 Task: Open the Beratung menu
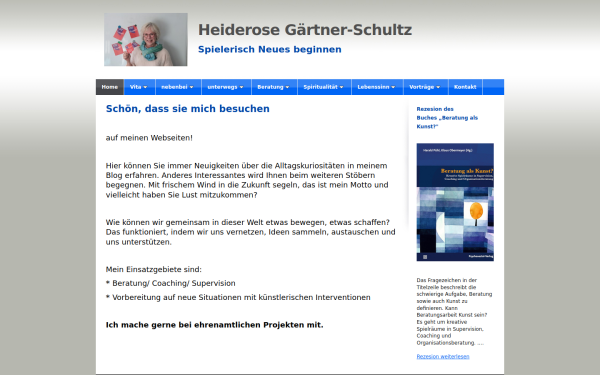pyautogui.click(x=274, y=87)
